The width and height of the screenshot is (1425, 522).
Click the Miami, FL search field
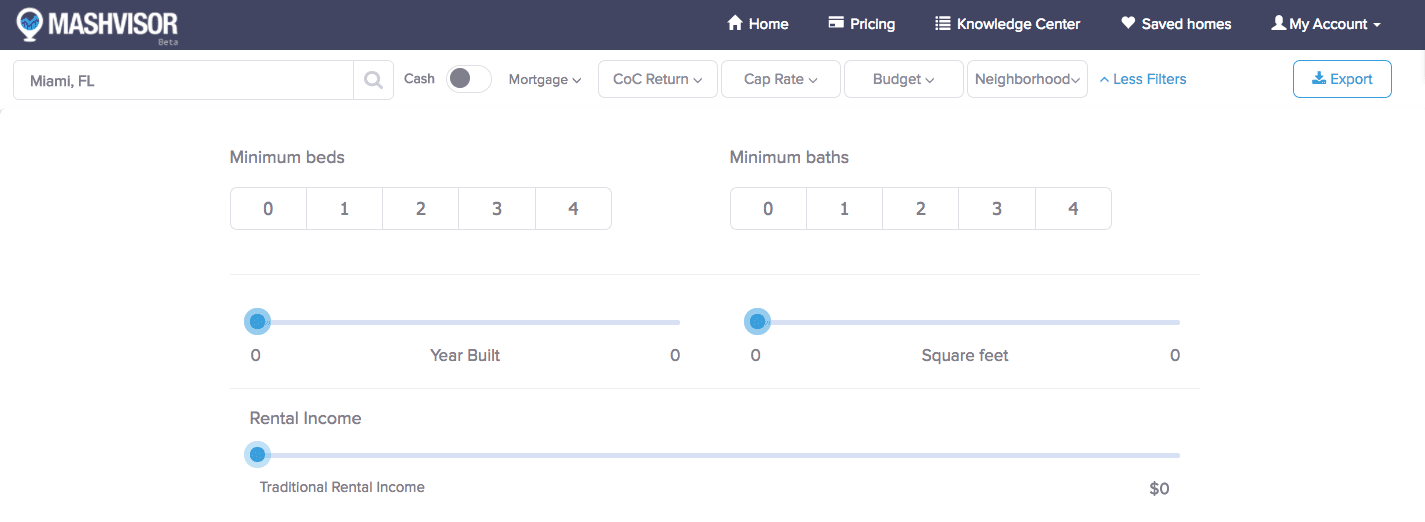[x=185, y=80]
